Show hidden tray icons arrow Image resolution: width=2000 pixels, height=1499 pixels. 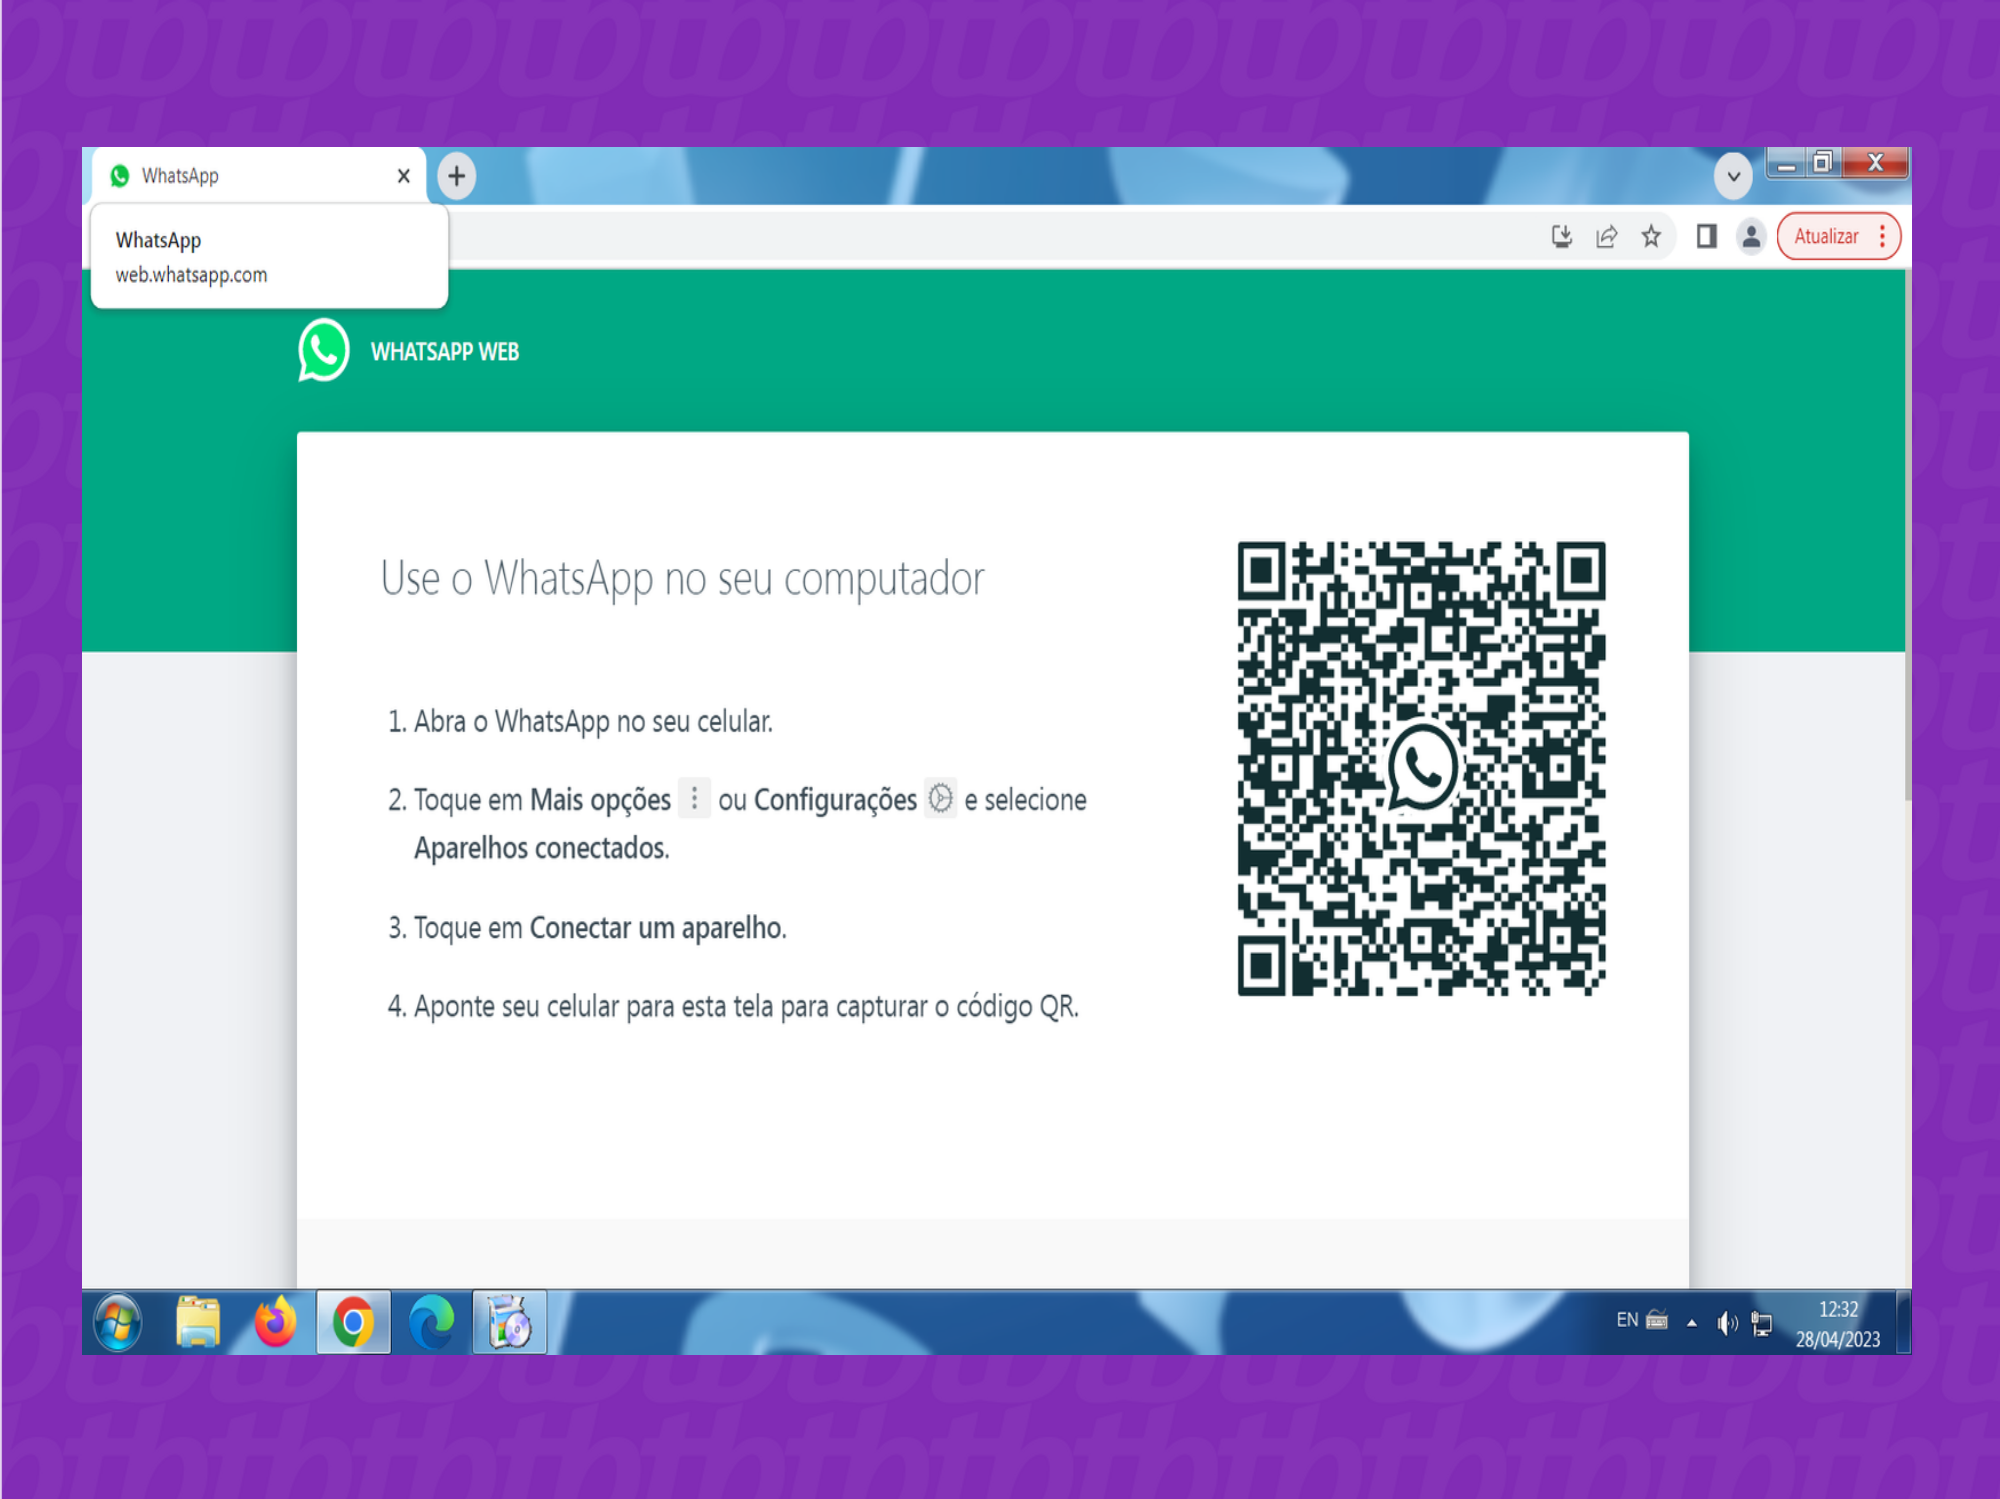pyautogui.click(x=1692, y=1323)
